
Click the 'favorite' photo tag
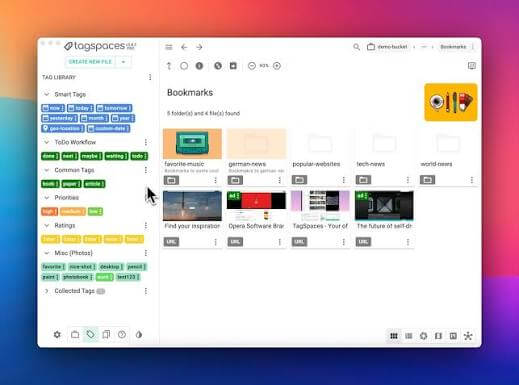(x=53, y=267)
